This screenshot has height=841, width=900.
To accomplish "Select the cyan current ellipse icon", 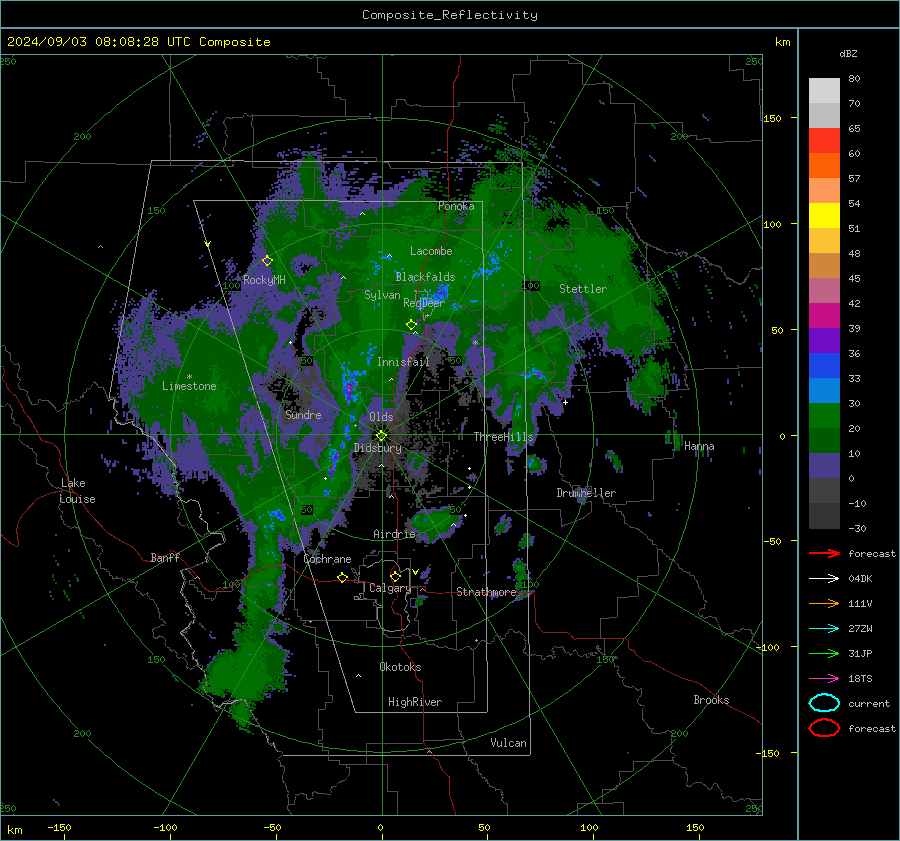I will tap(824, 703).
